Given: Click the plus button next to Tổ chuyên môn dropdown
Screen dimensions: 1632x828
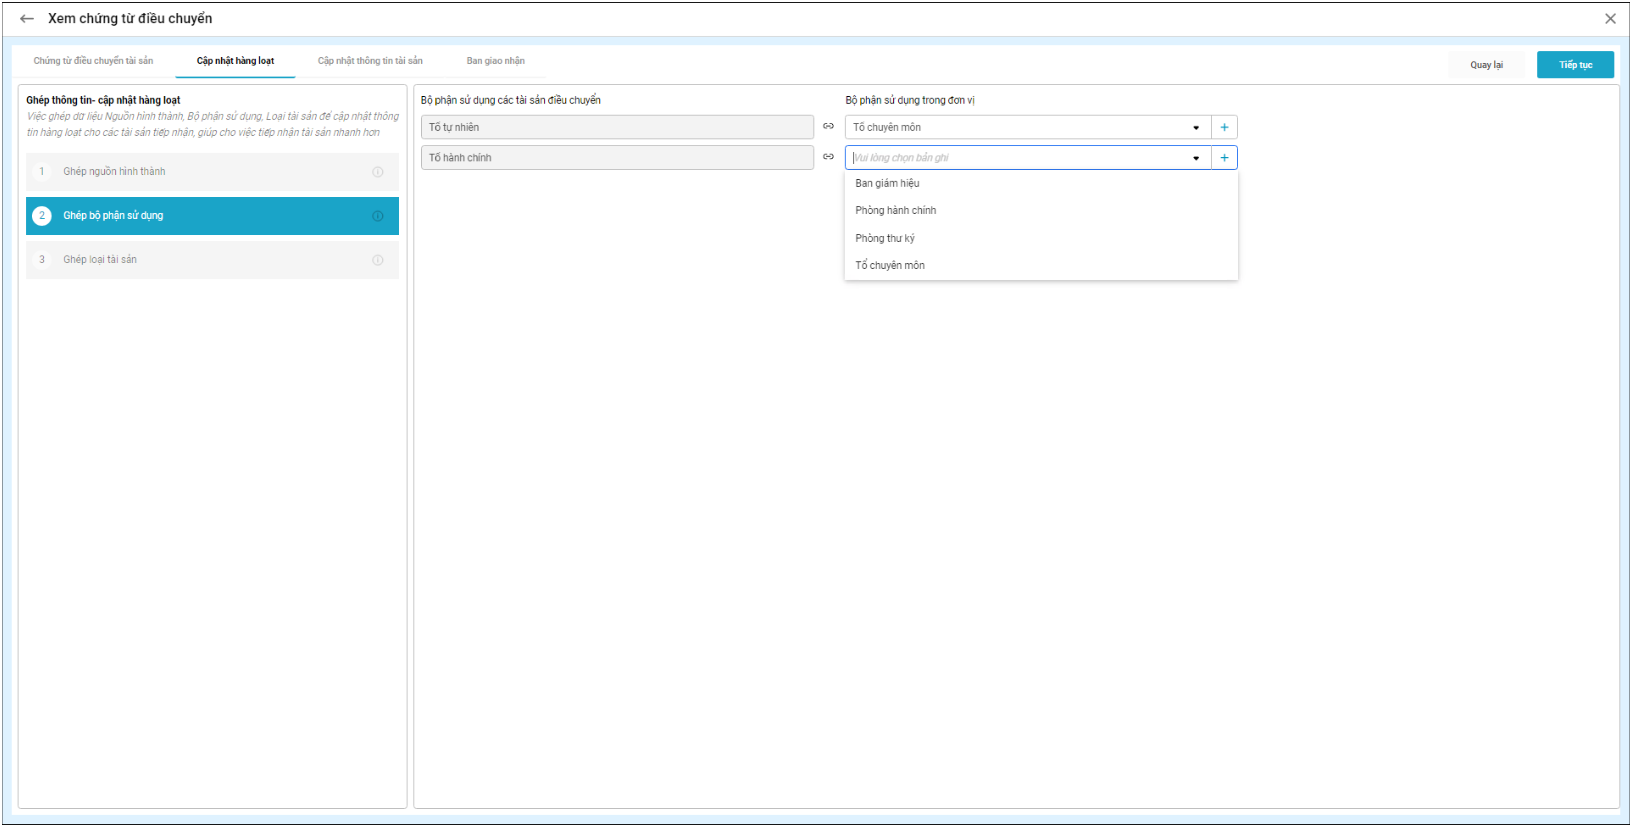Looking at the screenshot, I should tap(1224, 128).
